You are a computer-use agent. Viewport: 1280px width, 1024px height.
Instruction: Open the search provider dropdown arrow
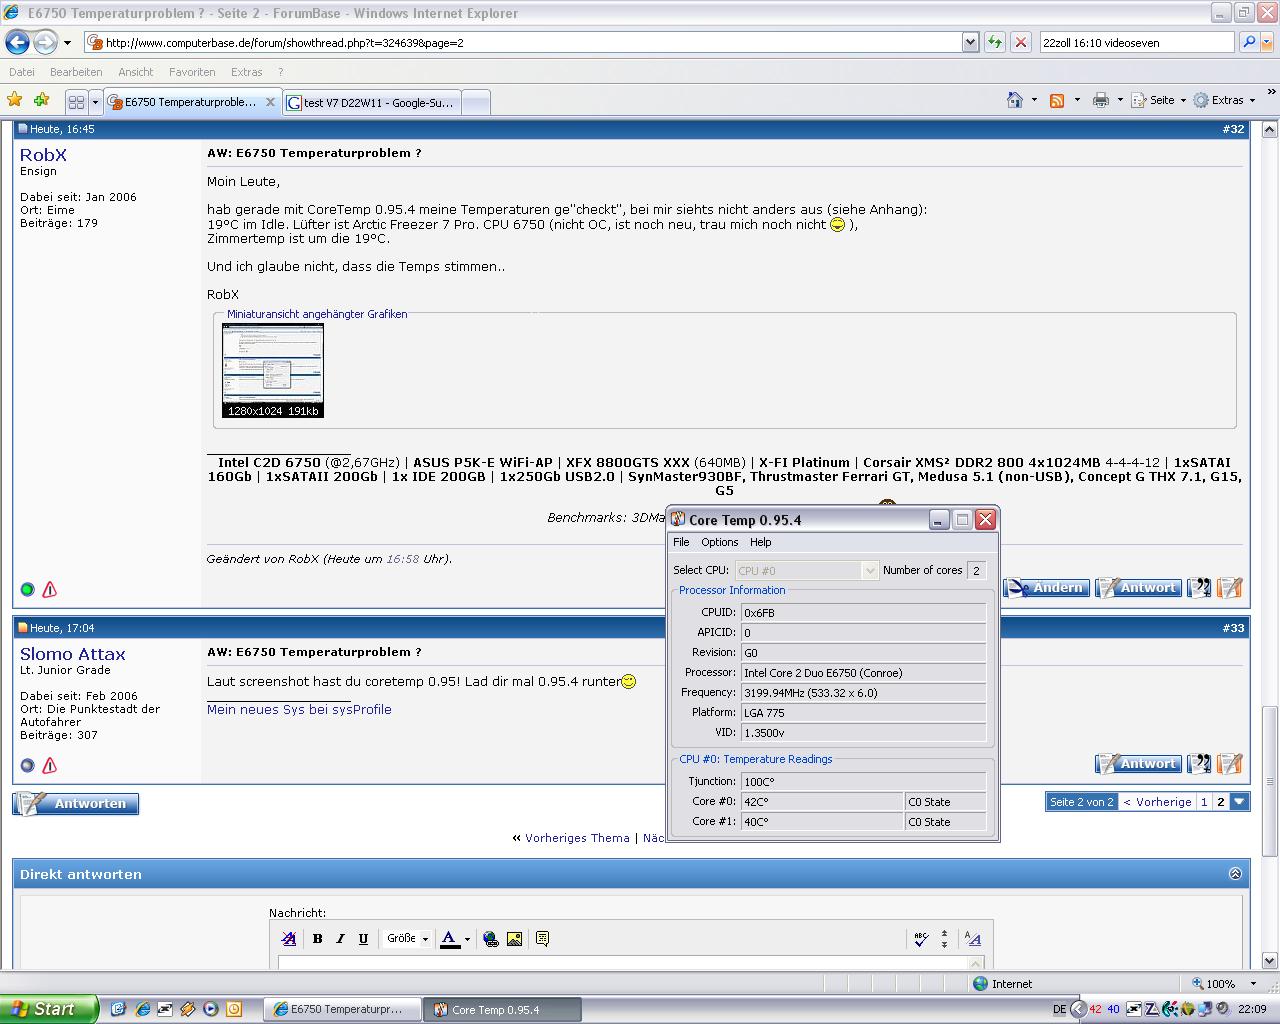click(1267, 42)
